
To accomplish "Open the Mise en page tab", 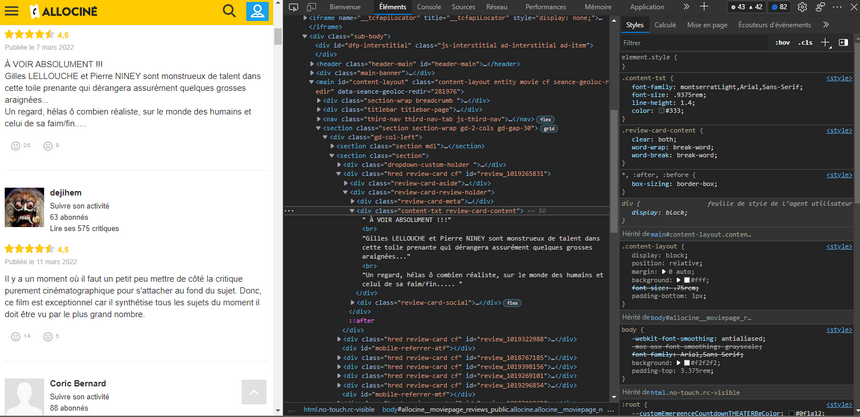I will (707, 25).
